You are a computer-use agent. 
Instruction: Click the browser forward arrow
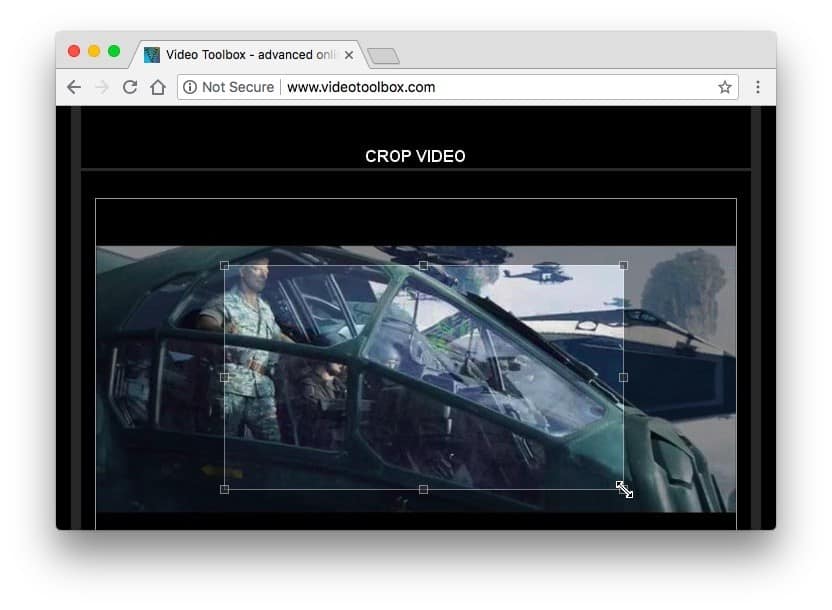[101, 87]
